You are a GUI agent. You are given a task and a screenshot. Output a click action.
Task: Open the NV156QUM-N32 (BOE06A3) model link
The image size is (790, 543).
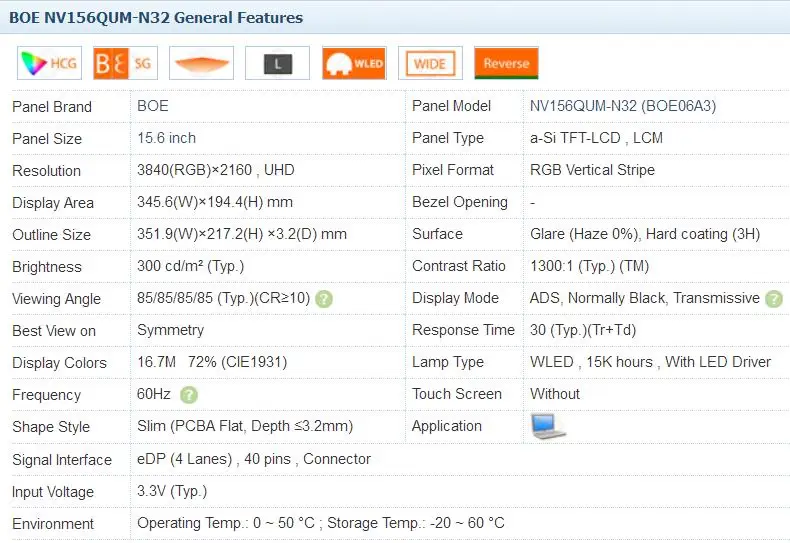click(622, 106)
